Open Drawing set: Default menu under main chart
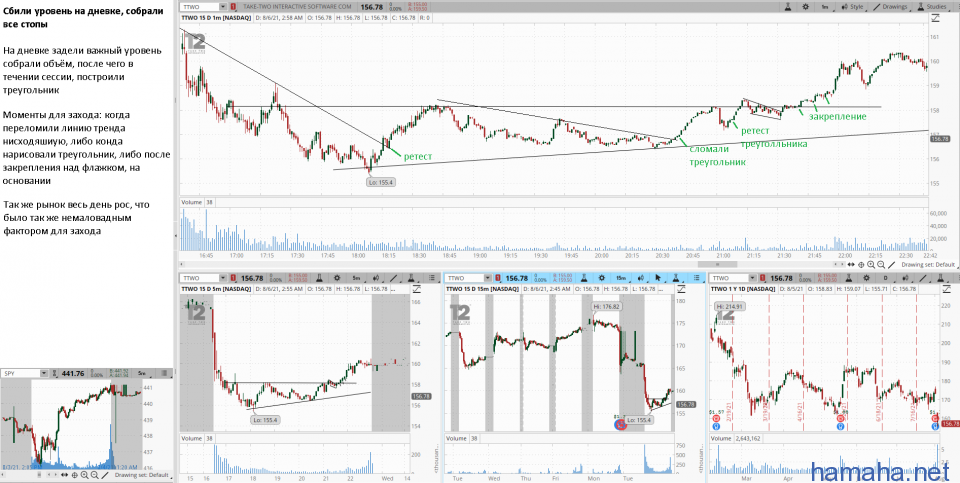 (x=929, y=264)
